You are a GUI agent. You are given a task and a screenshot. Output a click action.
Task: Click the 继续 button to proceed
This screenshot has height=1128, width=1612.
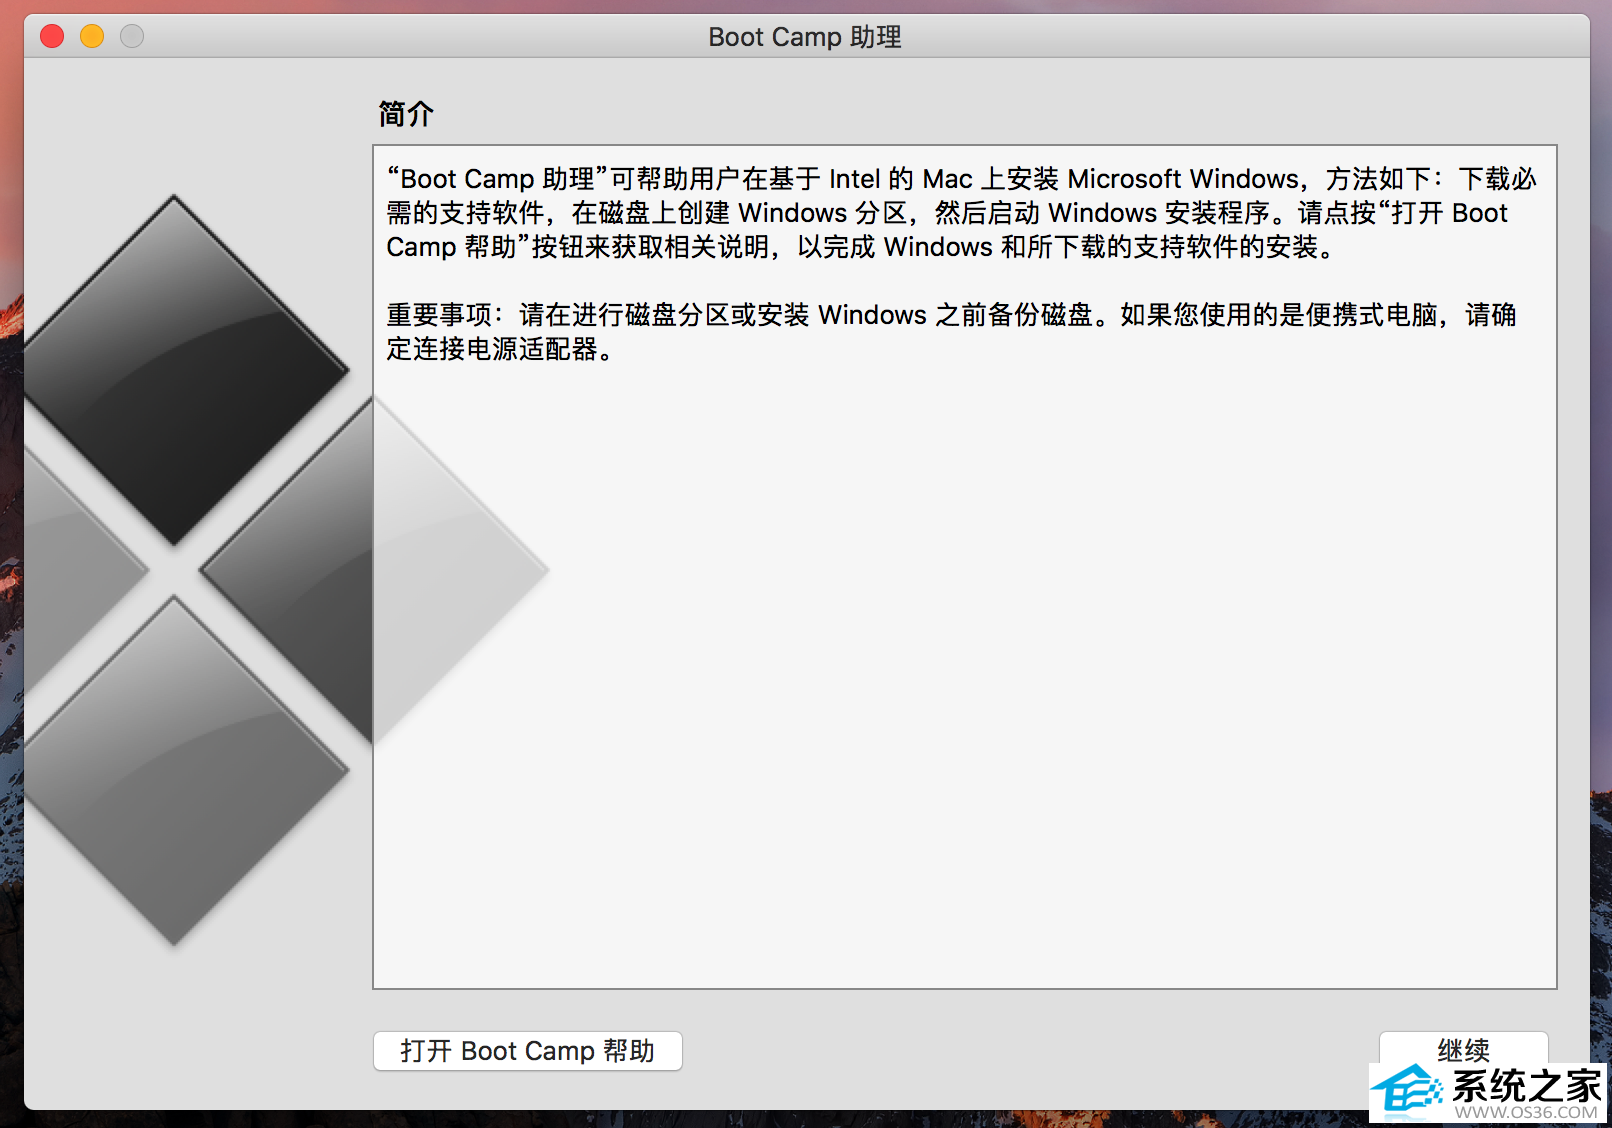point(1463,1049)
